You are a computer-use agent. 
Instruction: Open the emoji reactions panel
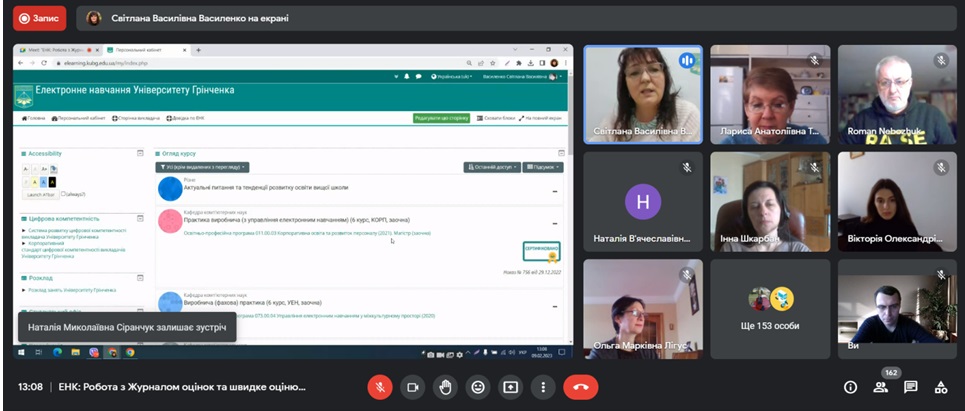pos(478,387)
